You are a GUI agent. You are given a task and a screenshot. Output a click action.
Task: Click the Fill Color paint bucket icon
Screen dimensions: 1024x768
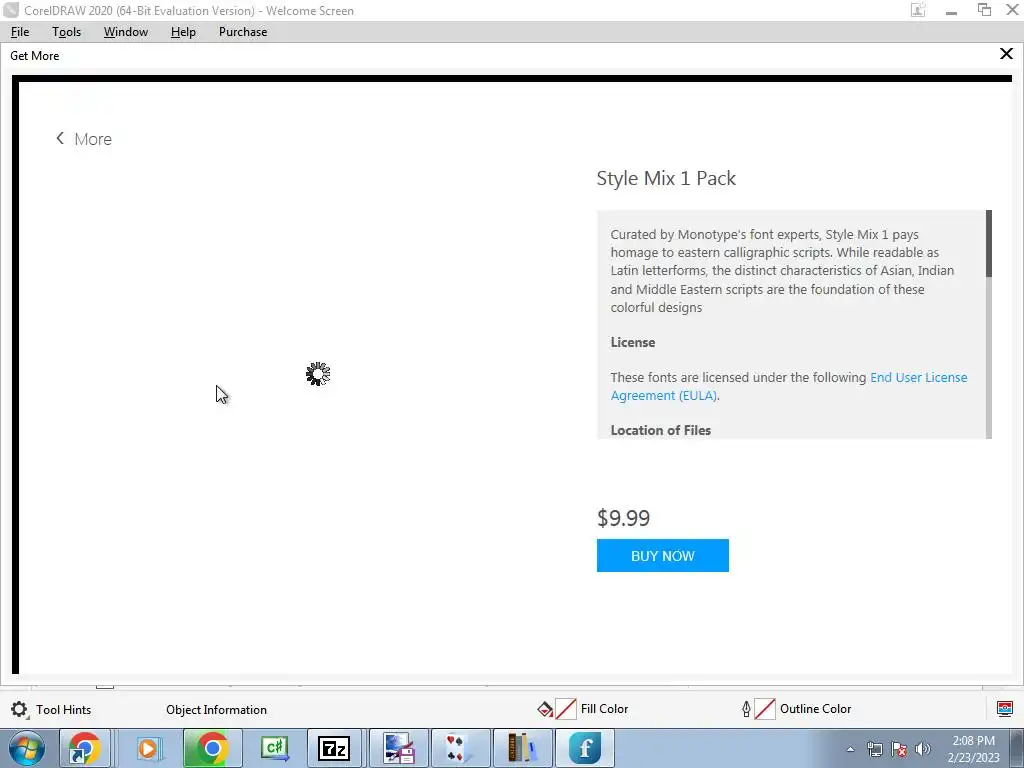pos(545,709)
